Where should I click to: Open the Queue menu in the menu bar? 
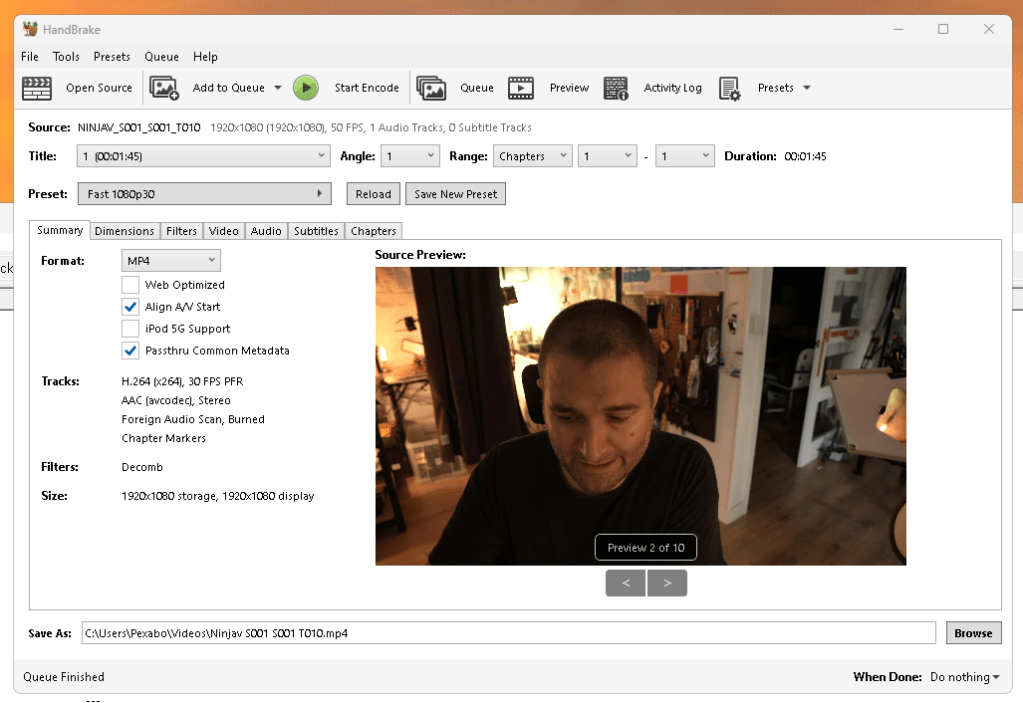[162, 57]
